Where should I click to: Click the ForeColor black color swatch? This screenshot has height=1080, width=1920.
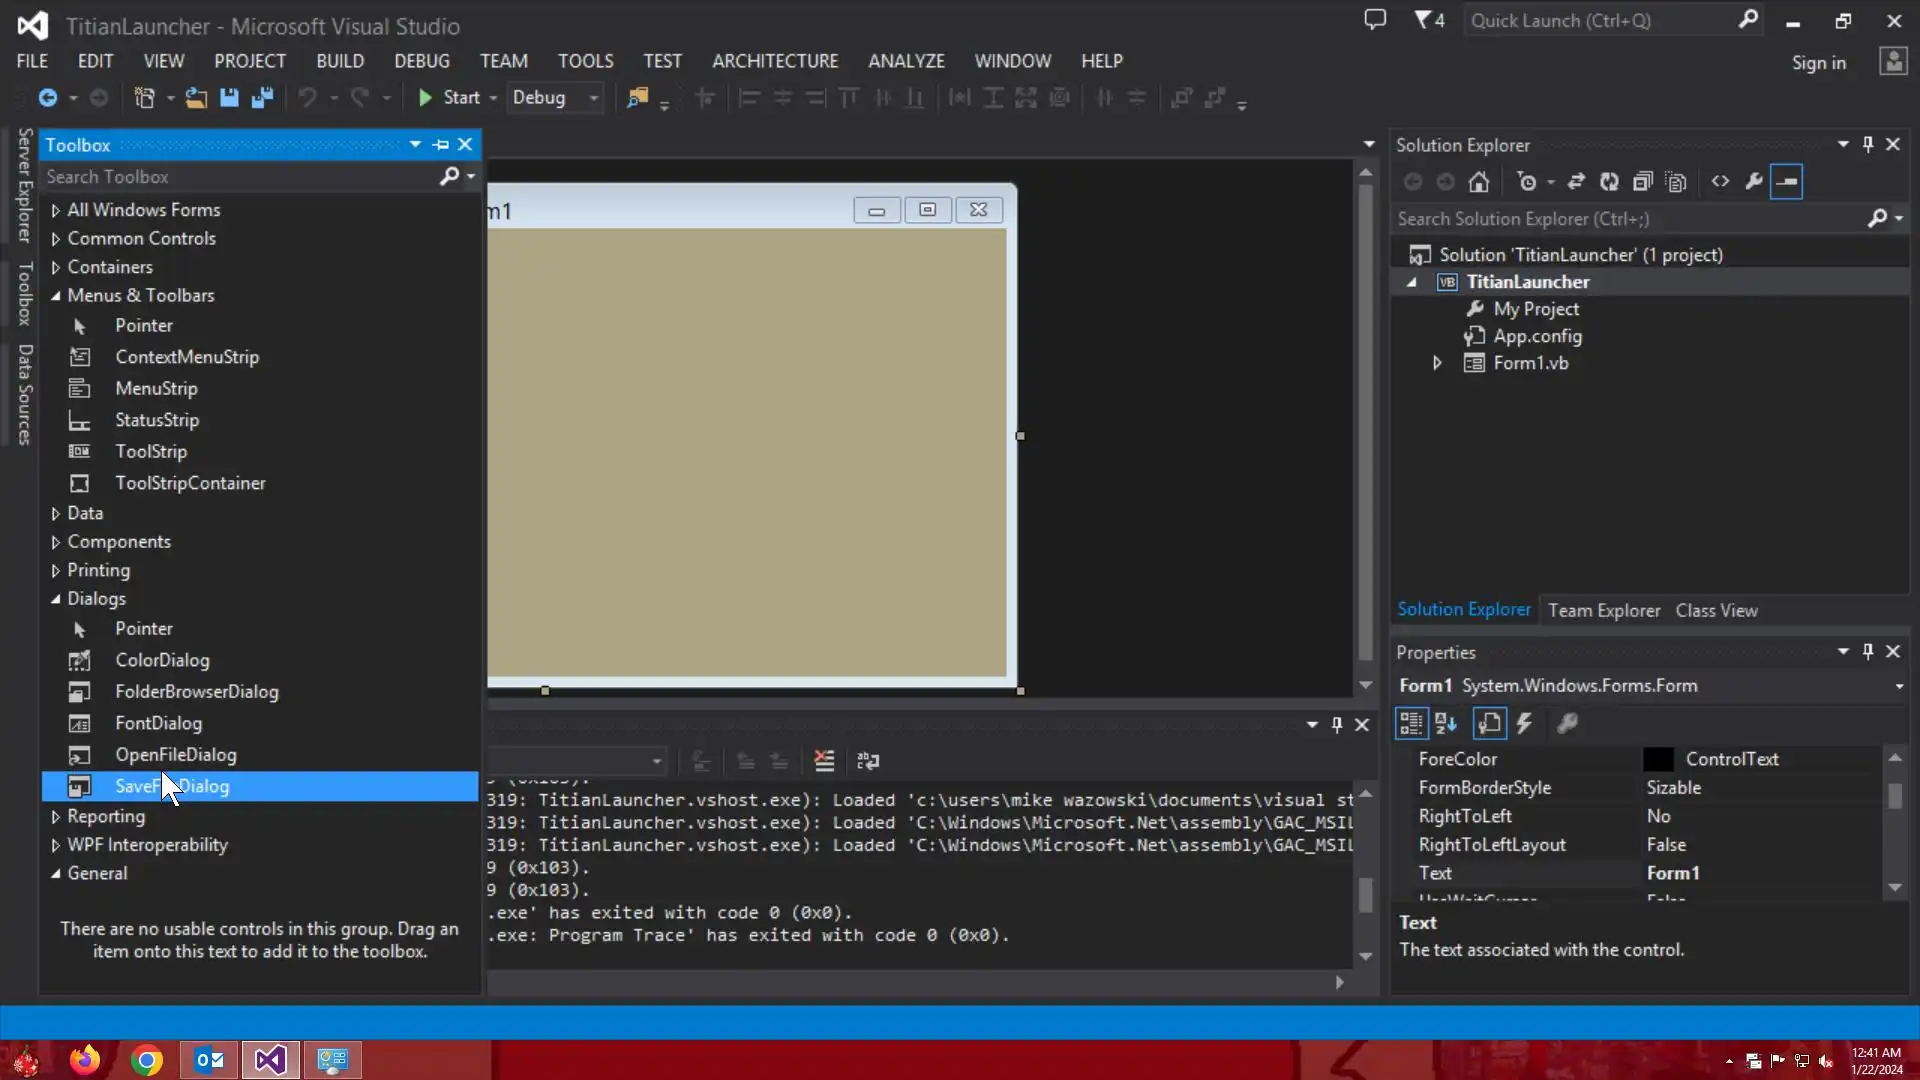tap(1657, 759)
